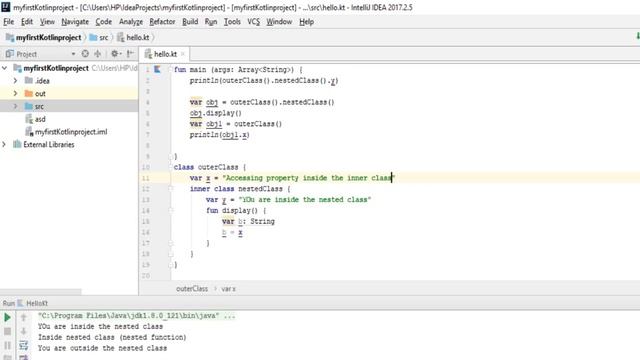
Task: Open the Run menu
Action: tap(211, 22)
